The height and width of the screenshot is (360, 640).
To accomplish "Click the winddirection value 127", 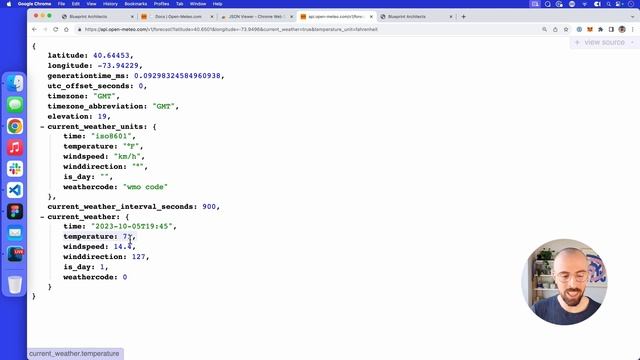I will [139, 257].
